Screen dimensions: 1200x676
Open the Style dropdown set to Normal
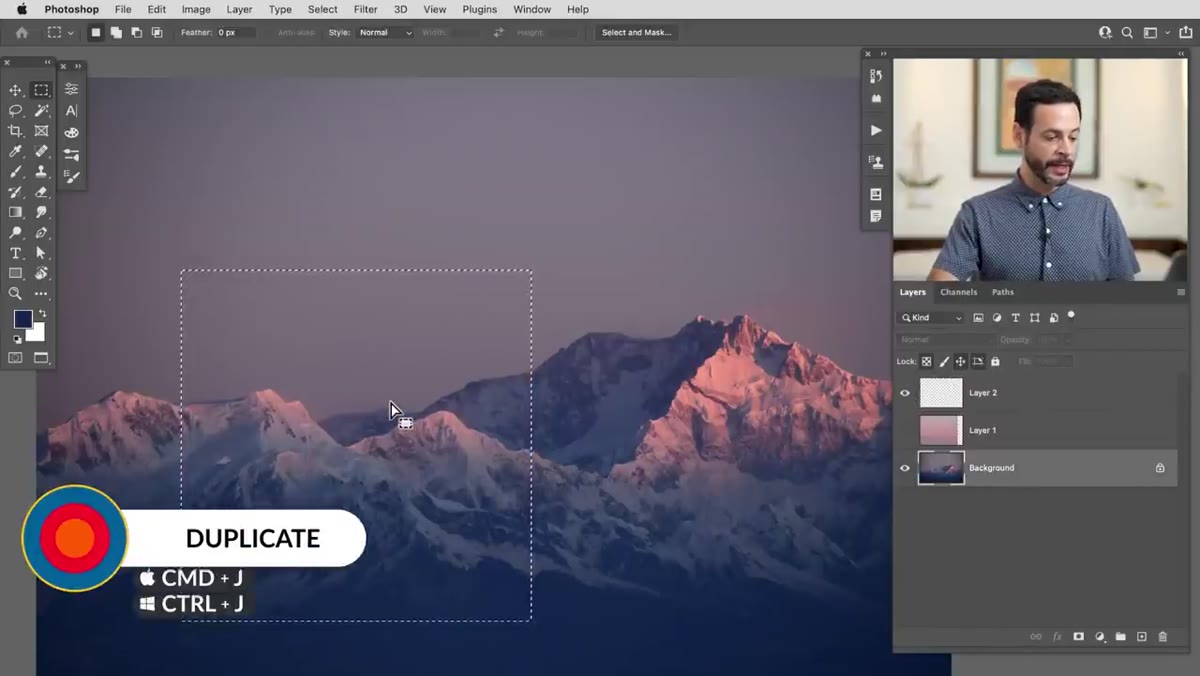click(385, 33)
